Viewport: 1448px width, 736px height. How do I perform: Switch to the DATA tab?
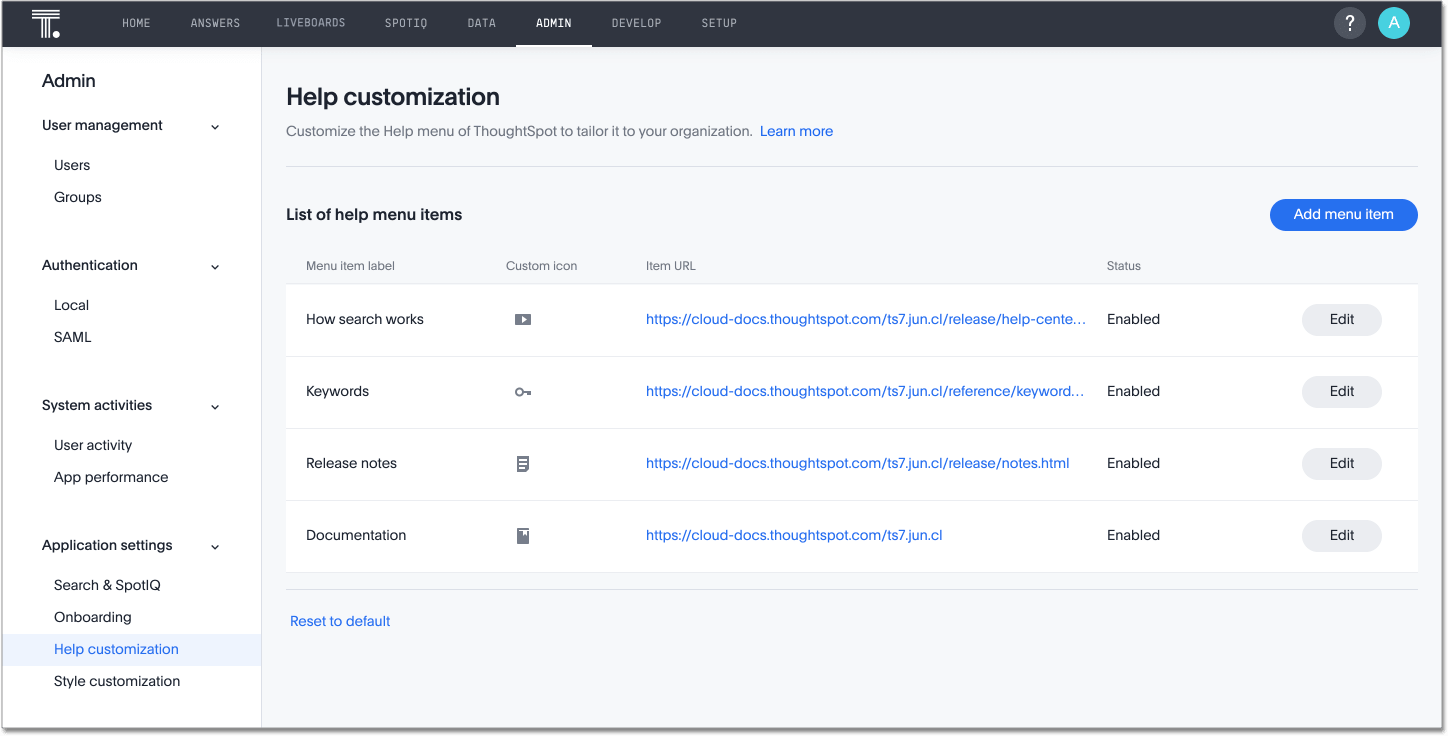481,23
